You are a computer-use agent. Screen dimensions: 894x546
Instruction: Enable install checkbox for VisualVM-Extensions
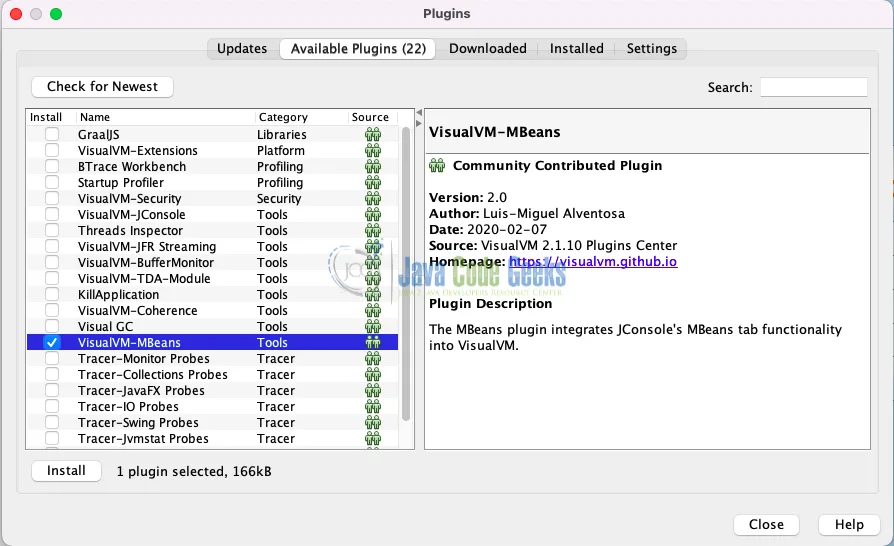pos(52,150)
